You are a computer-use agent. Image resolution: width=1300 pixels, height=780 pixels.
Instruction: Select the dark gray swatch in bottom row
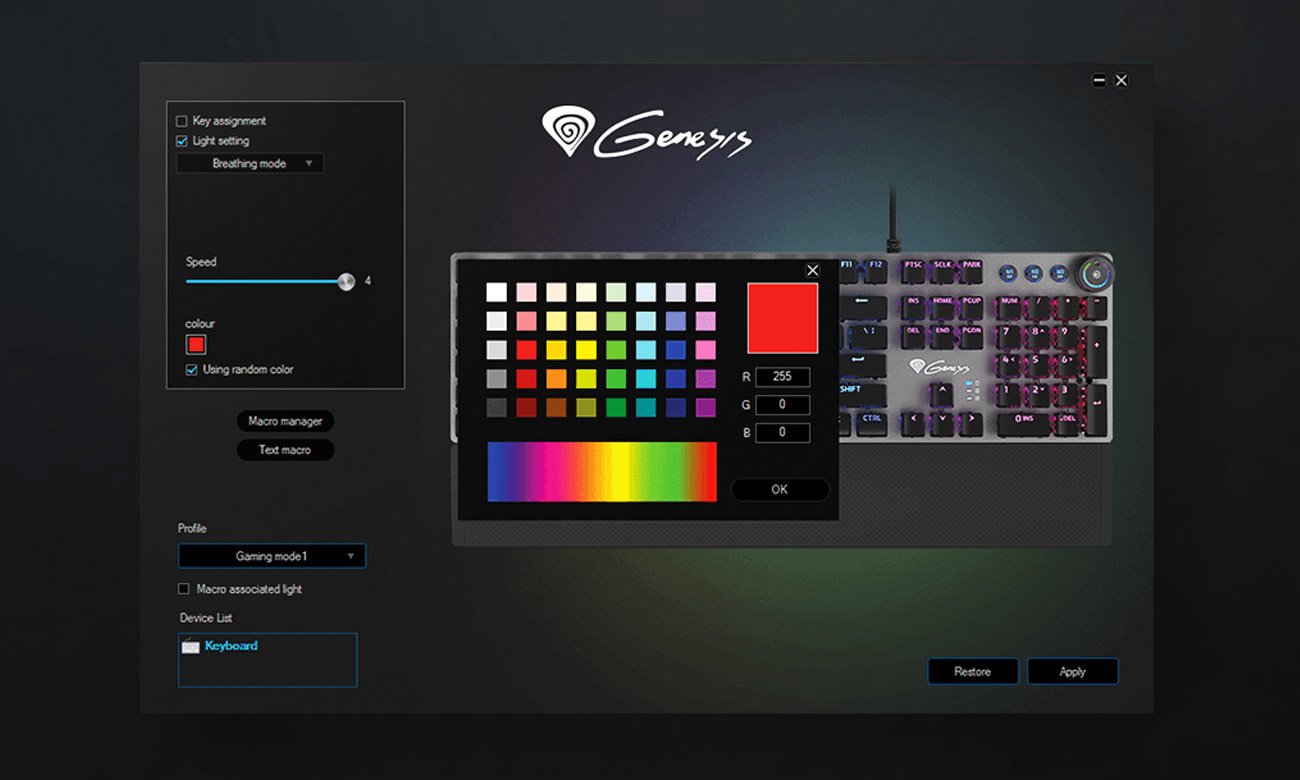pos(496,408)
